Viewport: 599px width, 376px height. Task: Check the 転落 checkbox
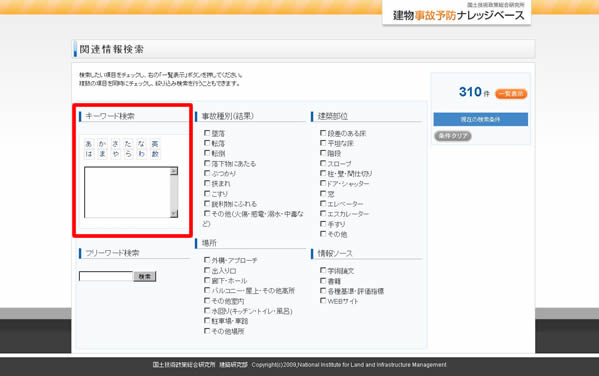[x=207, y=143]
